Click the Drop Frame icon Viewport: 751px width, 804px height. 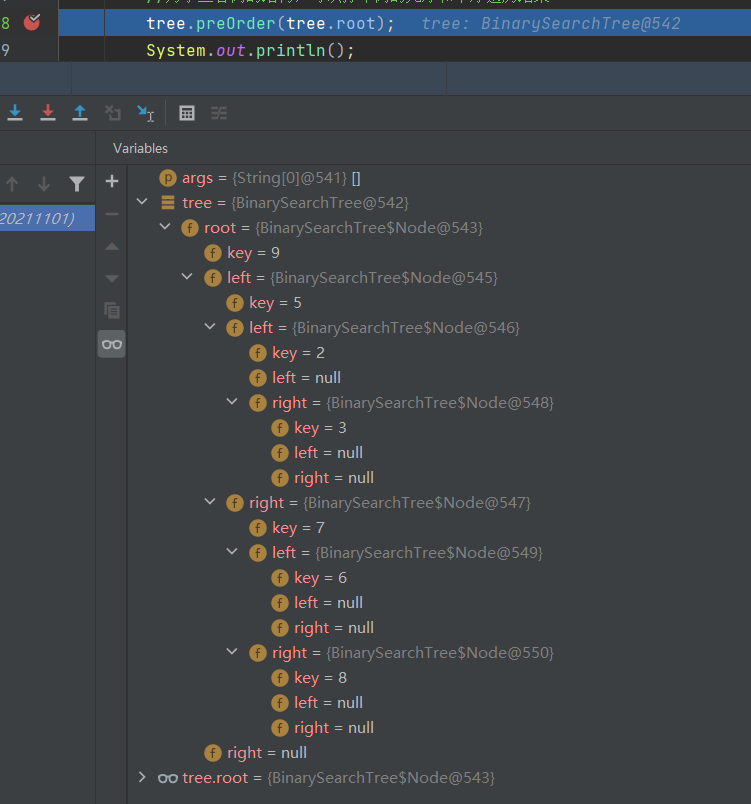click(112, 113)
